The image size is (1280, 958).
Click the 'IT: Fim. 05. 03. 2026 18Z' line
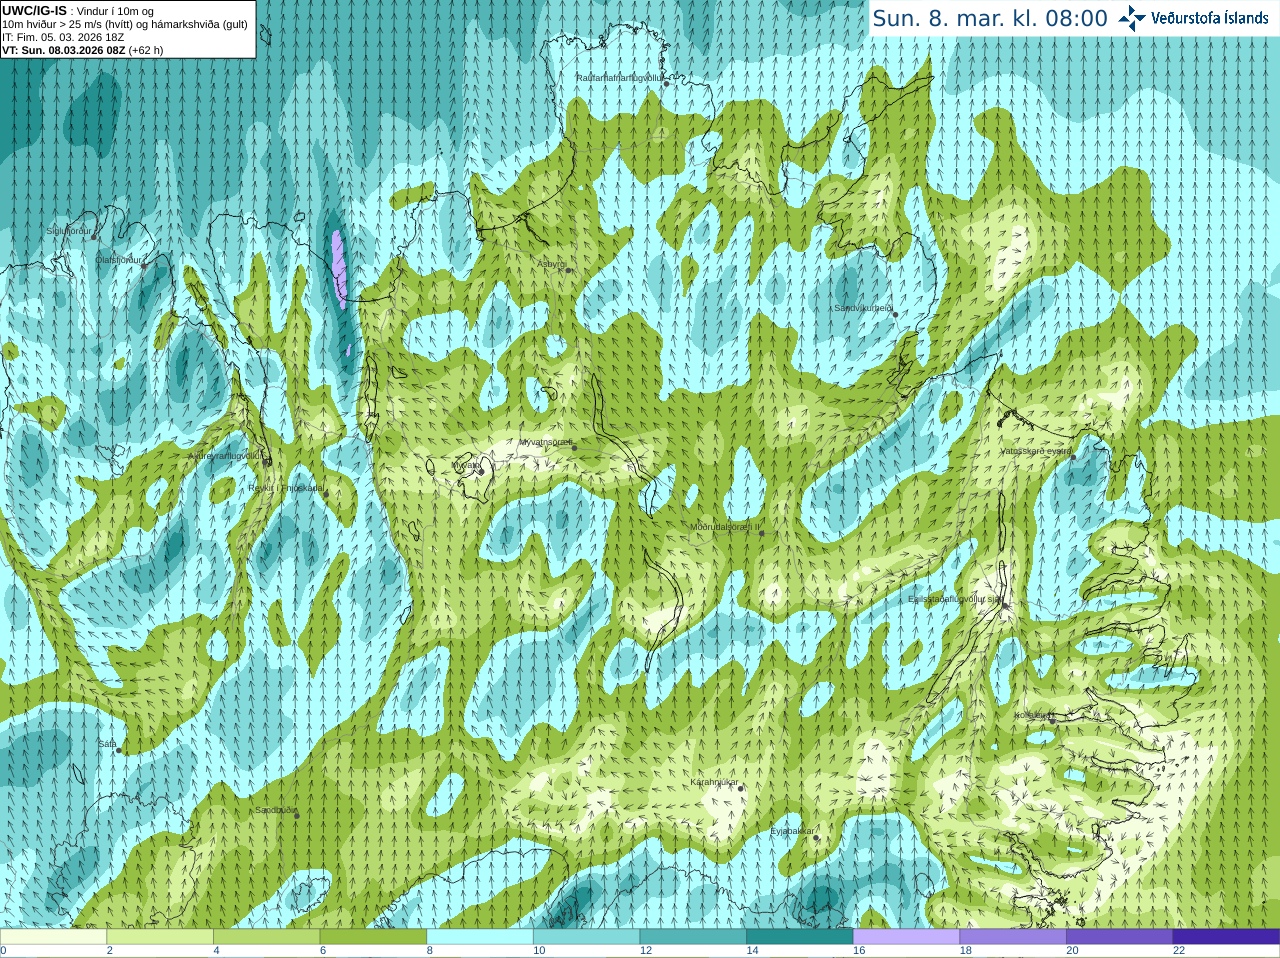pyautogui.click(x=63, y=37)
